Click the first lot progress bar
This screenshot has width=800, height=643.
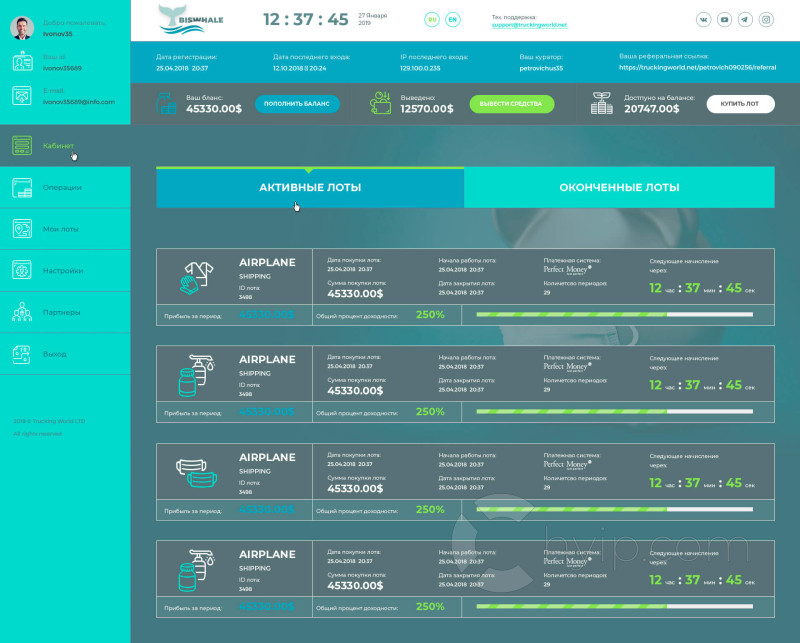click(x=614, y=314)
